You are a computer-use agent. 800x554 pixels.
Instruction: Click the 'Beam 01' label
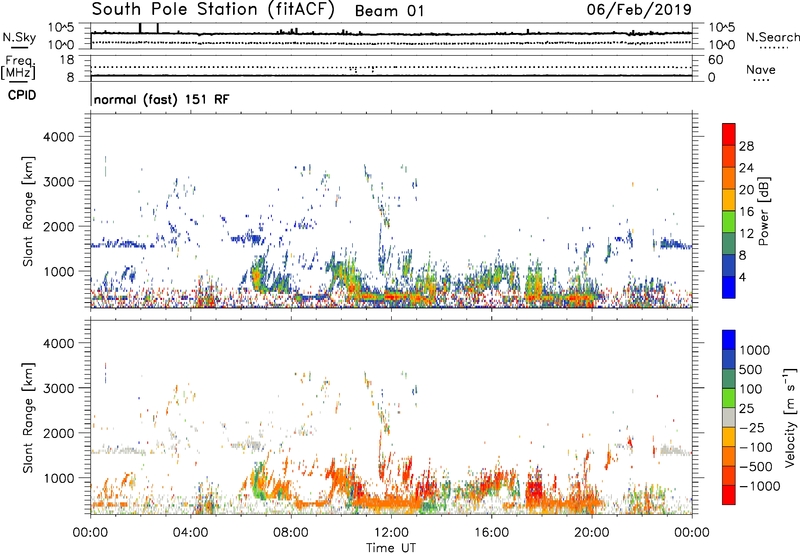click(x=389, y=11)
